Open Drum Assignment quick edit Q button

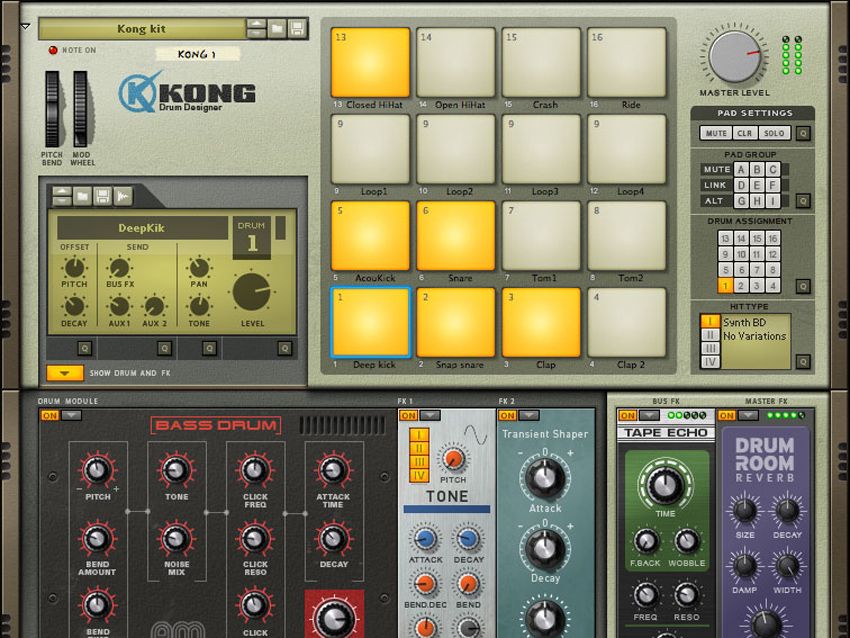point(803,286)
